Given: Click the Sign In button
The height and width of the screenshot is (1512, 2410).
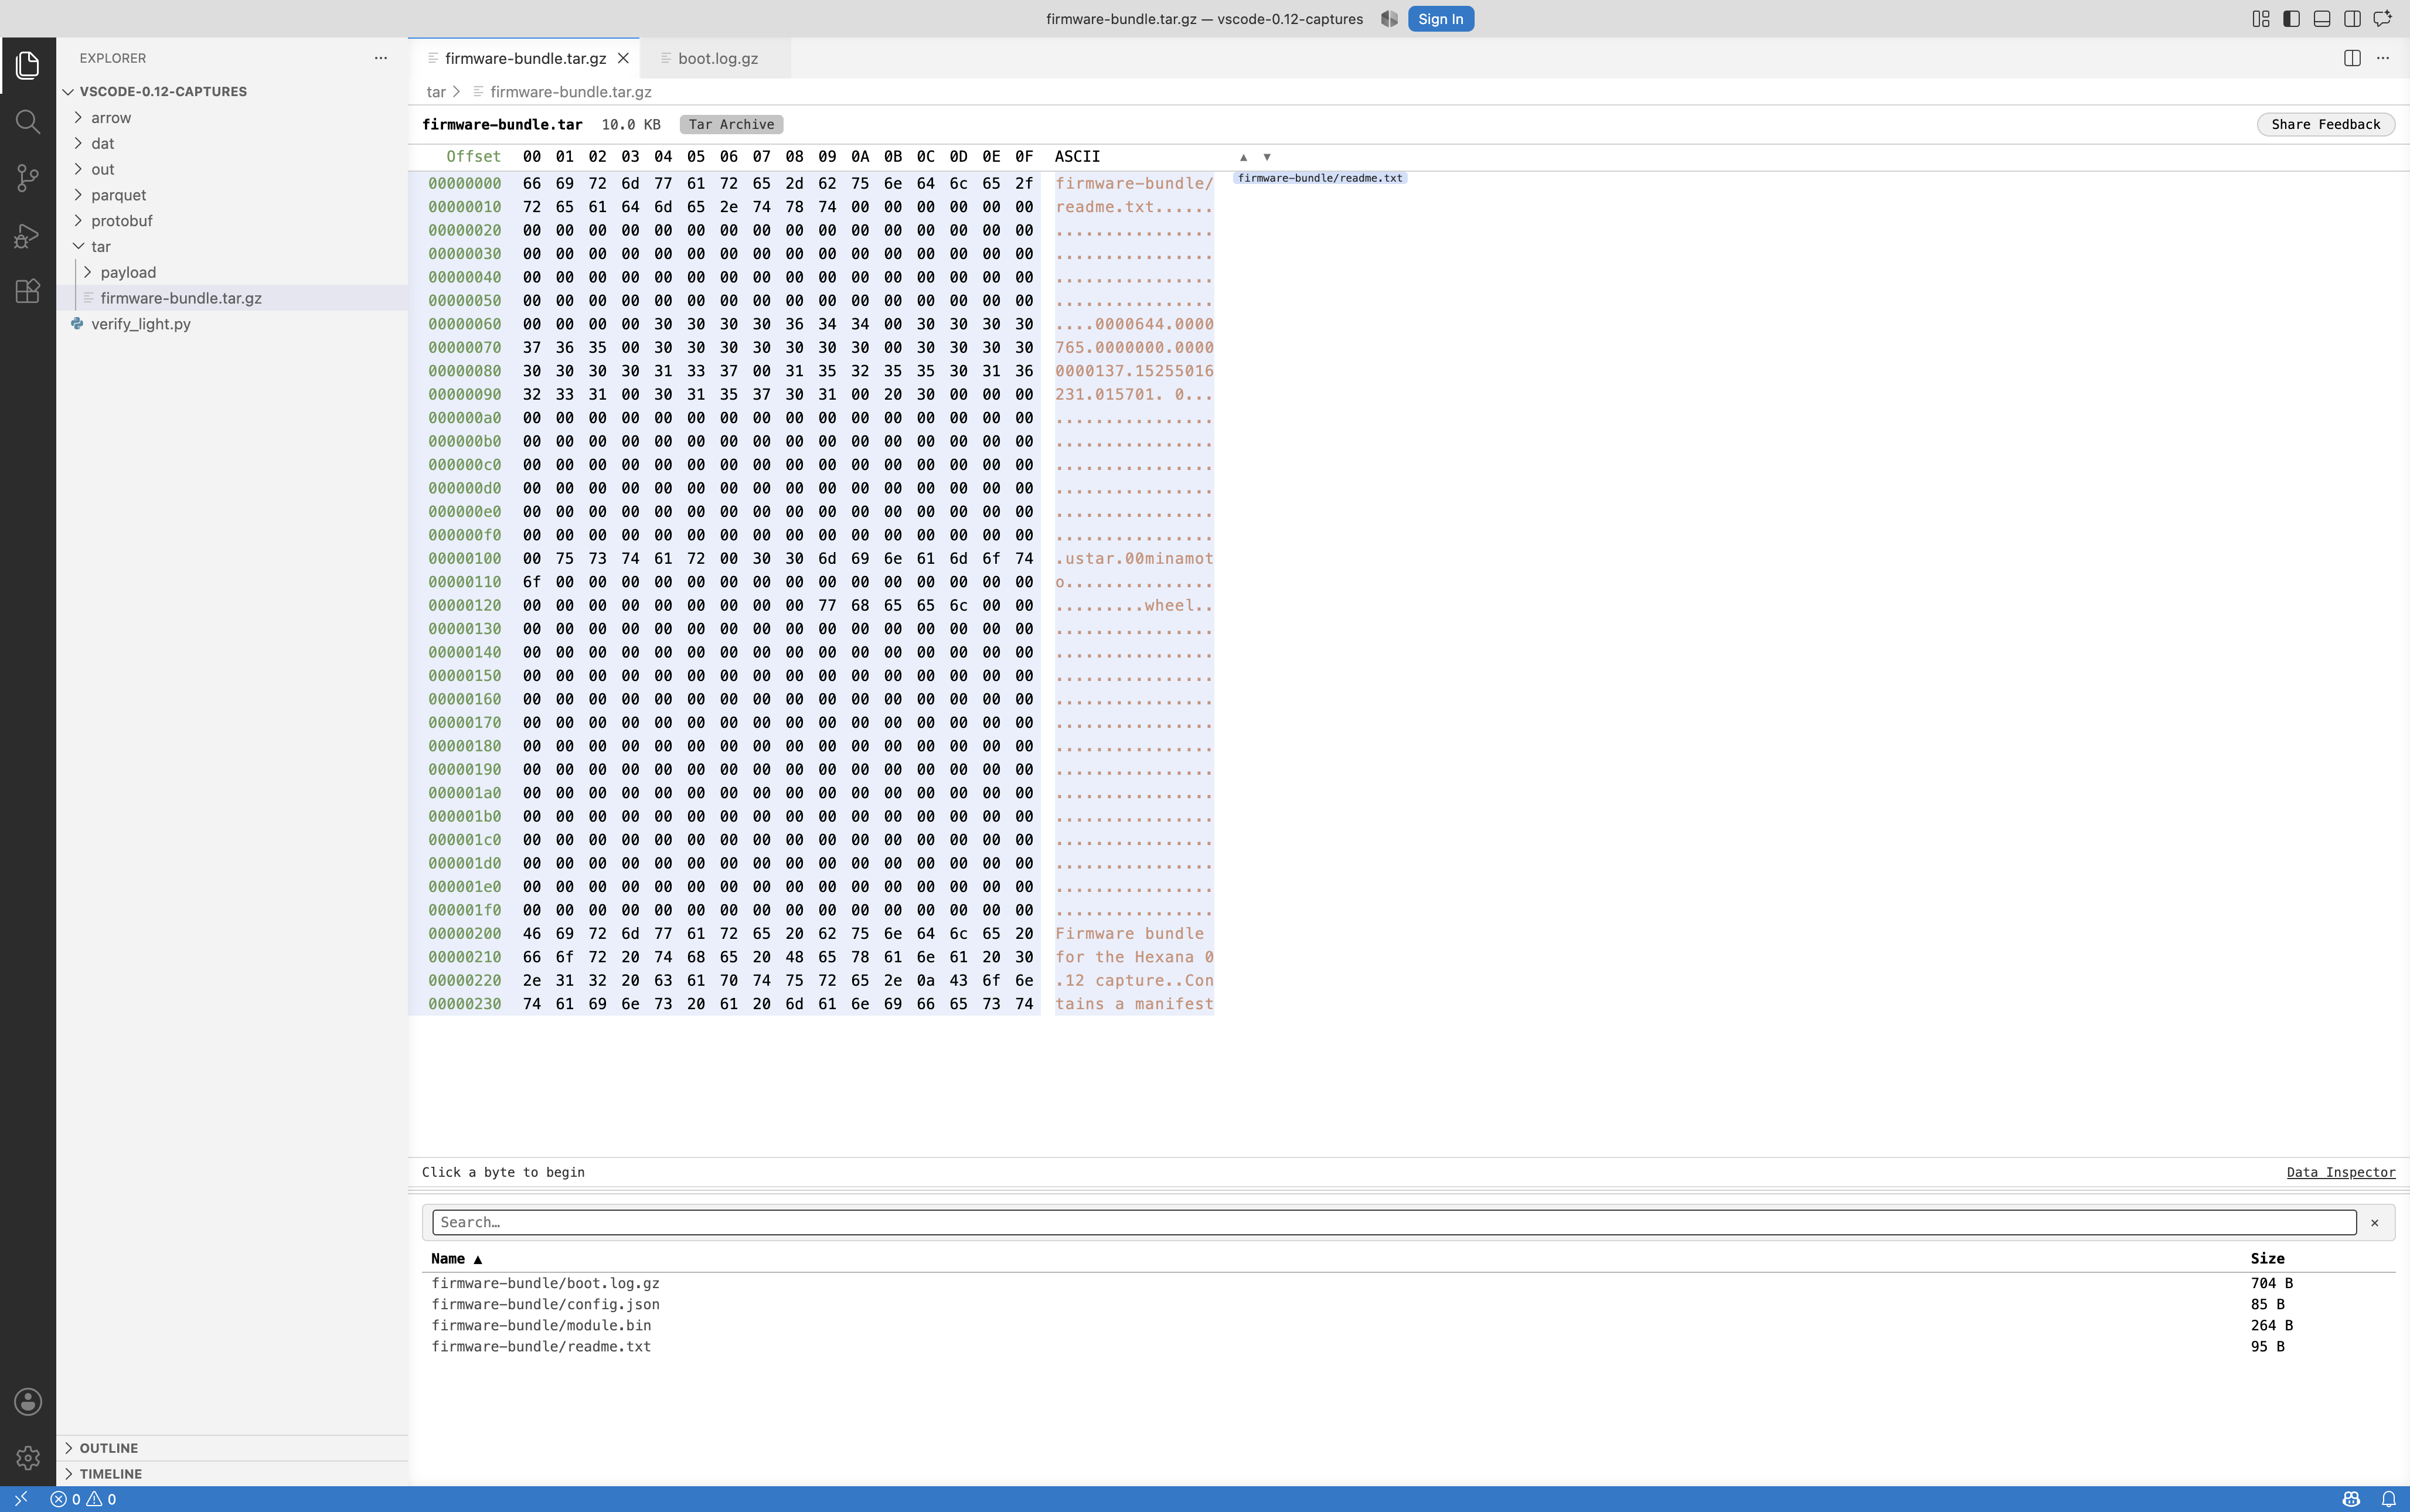Looking at the screenshot, I should pyautogui.click(x=1440, y=19).
